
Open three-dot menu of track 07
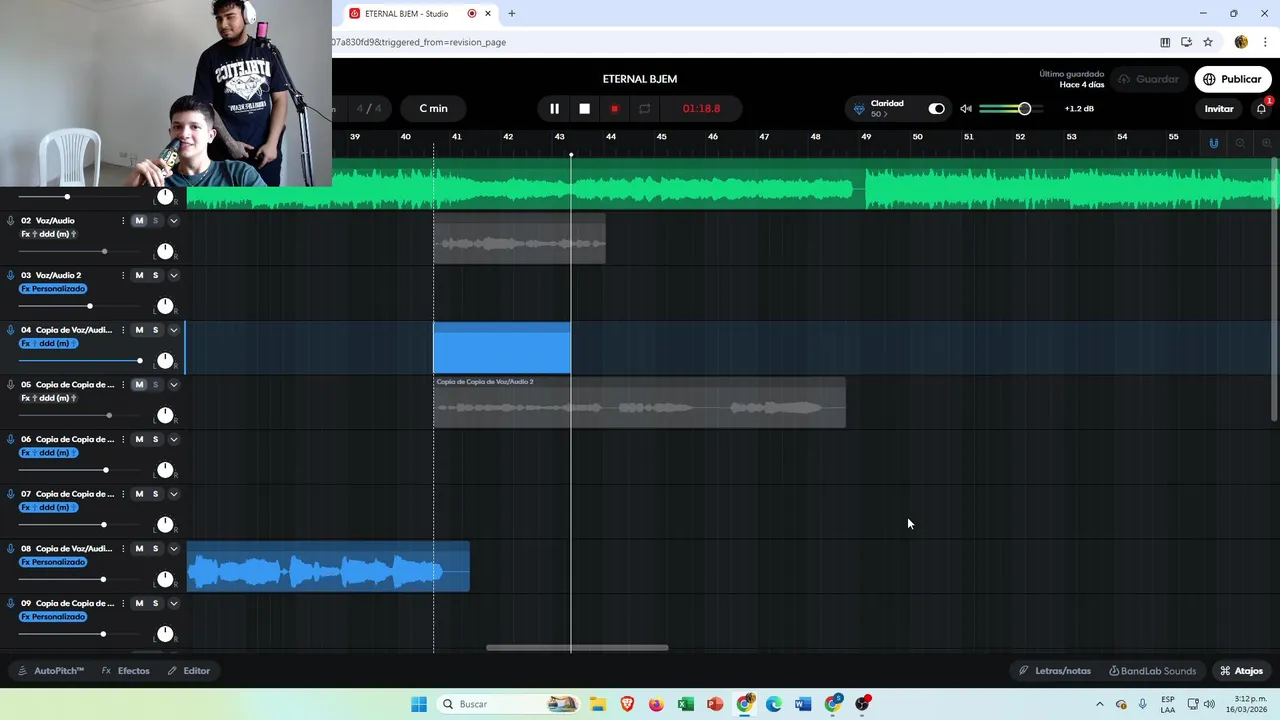click(123, 494)
